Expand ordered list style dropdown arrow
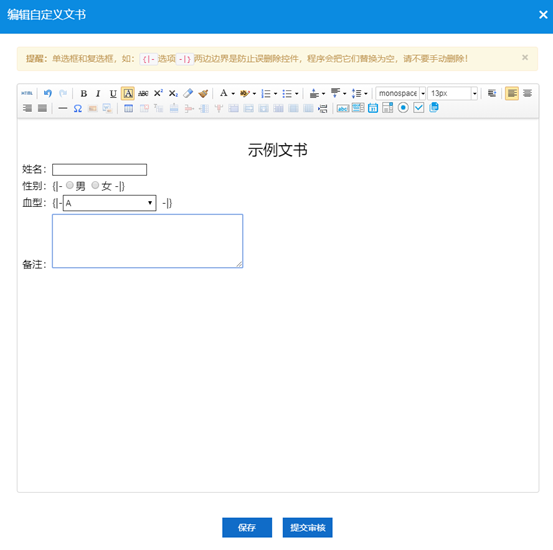The image size is (553, 550). point(275,94)
